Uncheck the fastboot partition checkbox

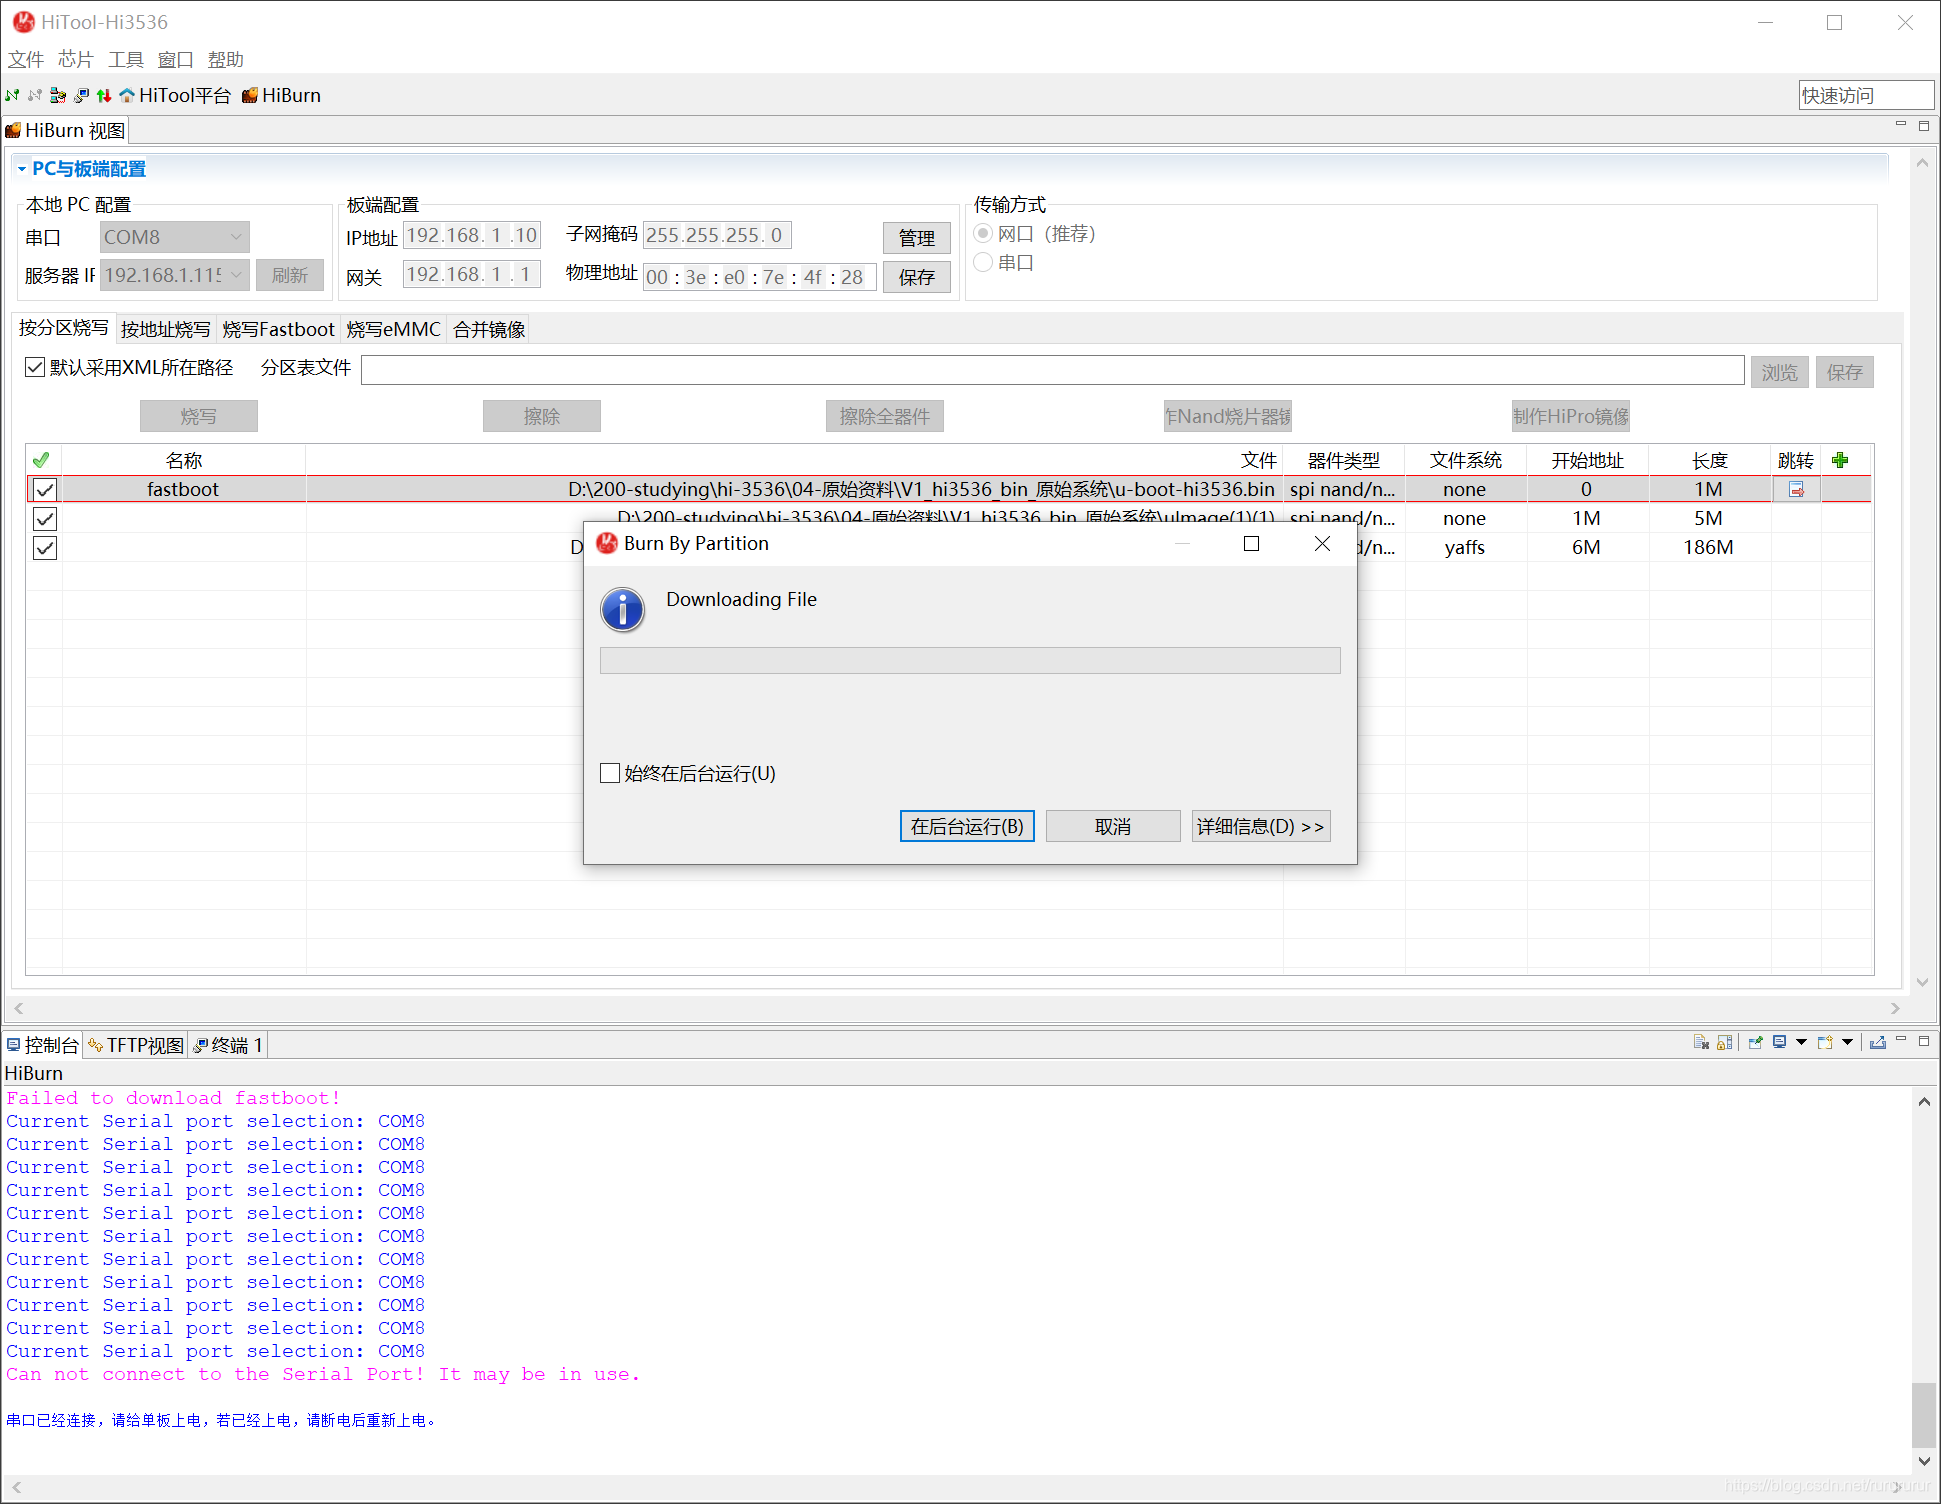pos(45,489)
